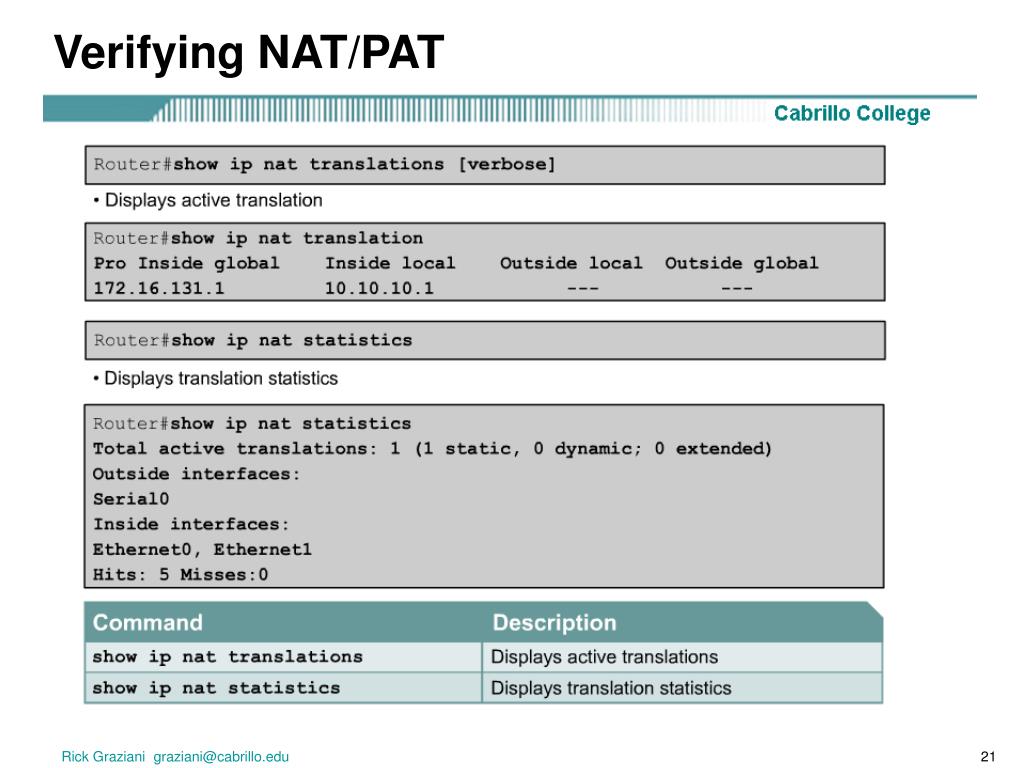Open the graziani@cabrillo.edu email link
1024x768 pixels.
coord(221,756)
